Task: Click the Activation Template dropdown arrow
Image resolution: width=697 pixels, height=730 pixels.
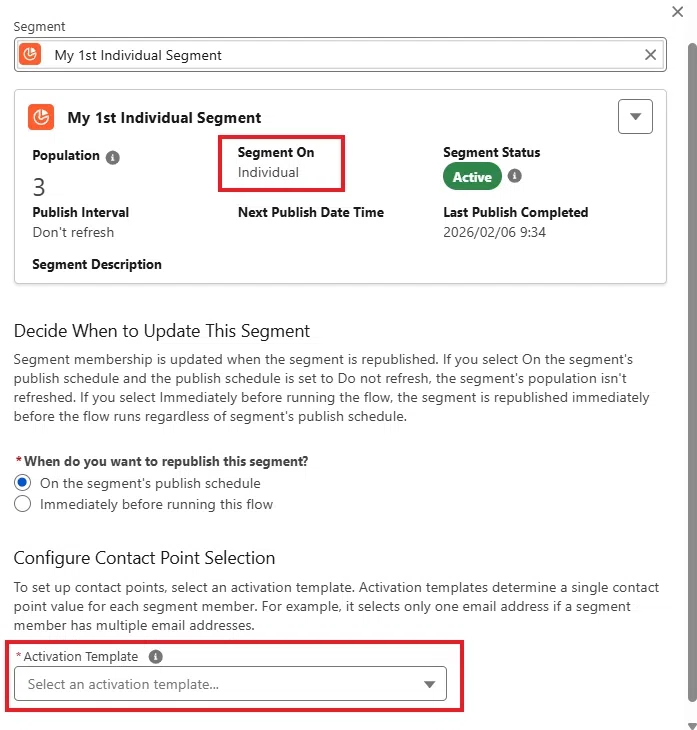Action: pos(429,684)
